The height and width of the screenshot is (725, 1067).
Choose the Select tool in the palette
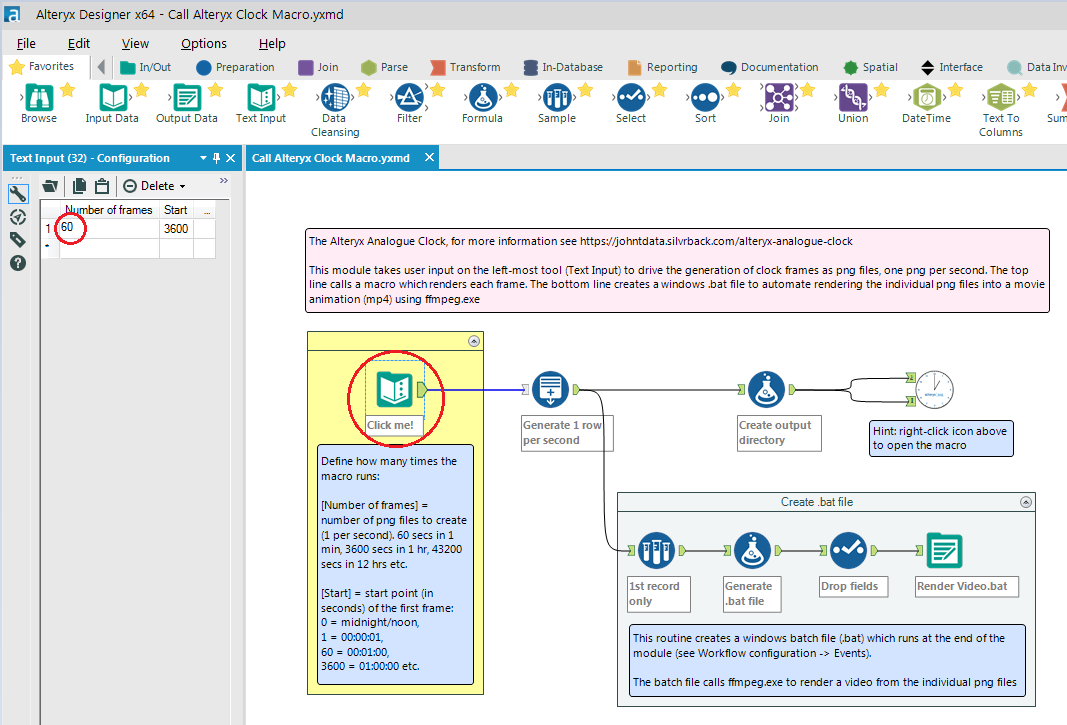631,97
